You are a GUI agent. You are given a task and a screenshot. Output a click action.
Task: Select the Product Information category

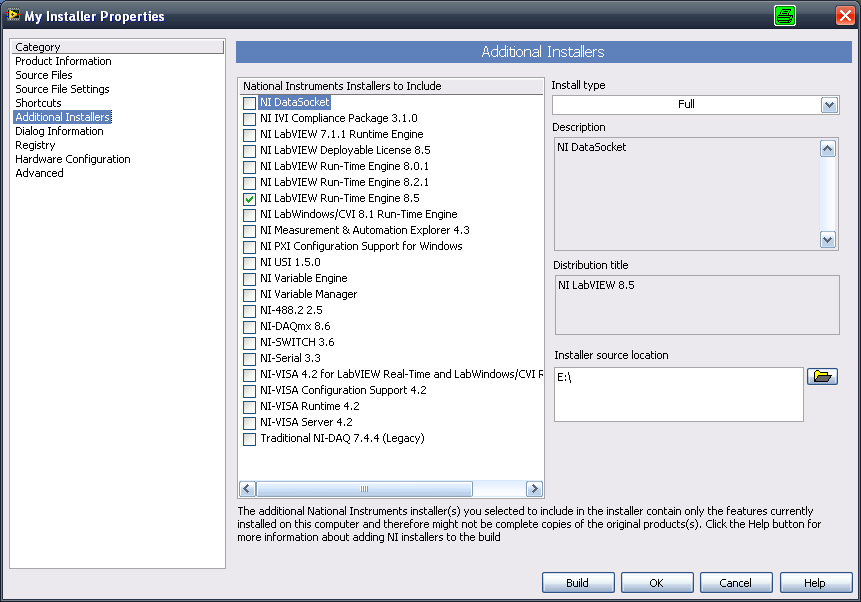(x=63, y=61)
